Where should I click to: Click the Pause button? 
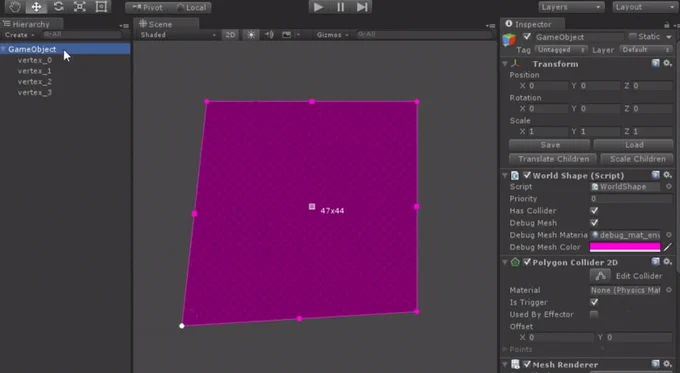tap(340, 7)
